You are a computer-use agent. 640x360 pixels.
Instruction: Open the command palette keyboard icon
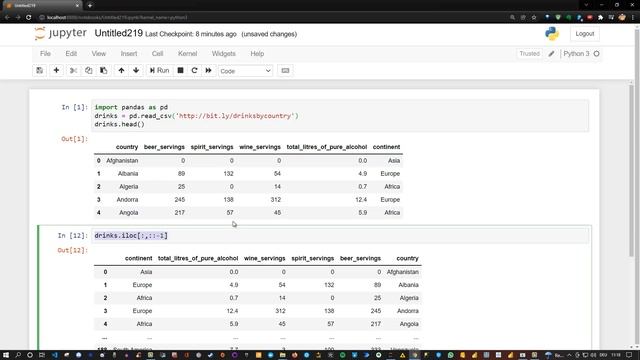[x=285, y=71]
